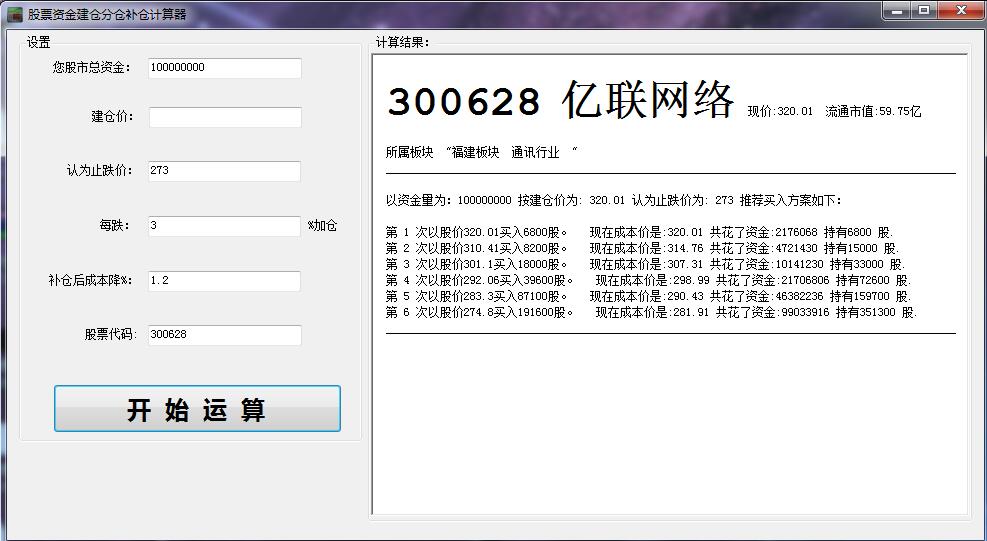Image resolution: width=987 pixels, height=541 pixels.
Task: Click the 计算结果 heading
Action: [x=403, y=43]
